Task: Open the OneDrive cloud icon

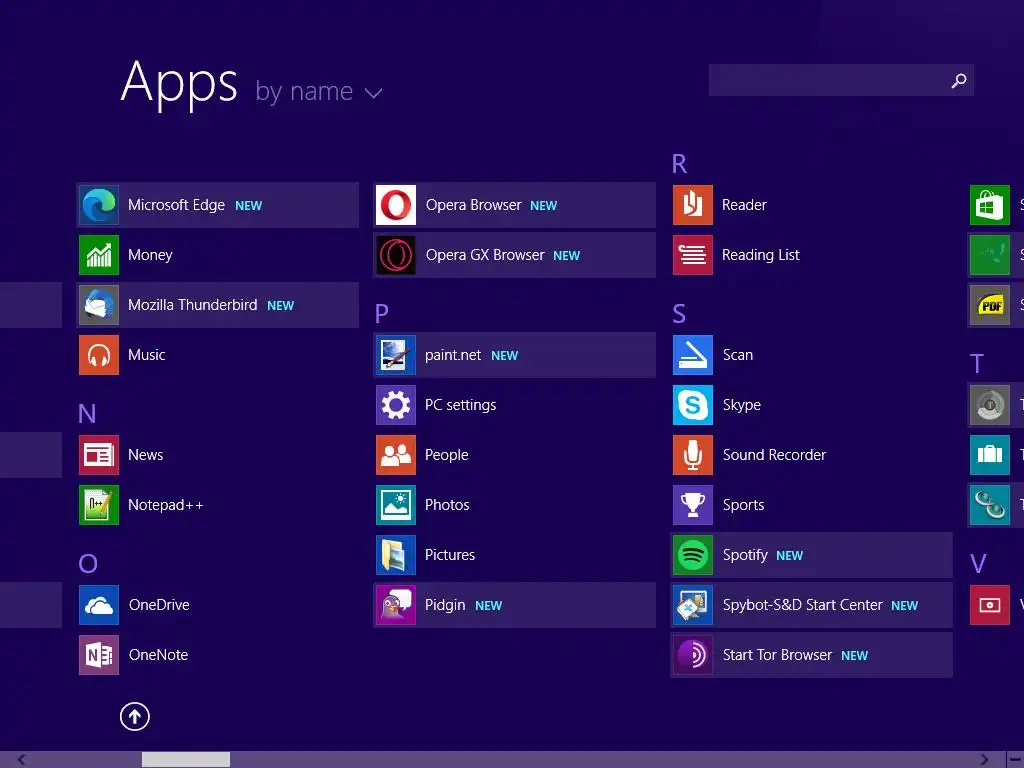Action: (99, 605)
